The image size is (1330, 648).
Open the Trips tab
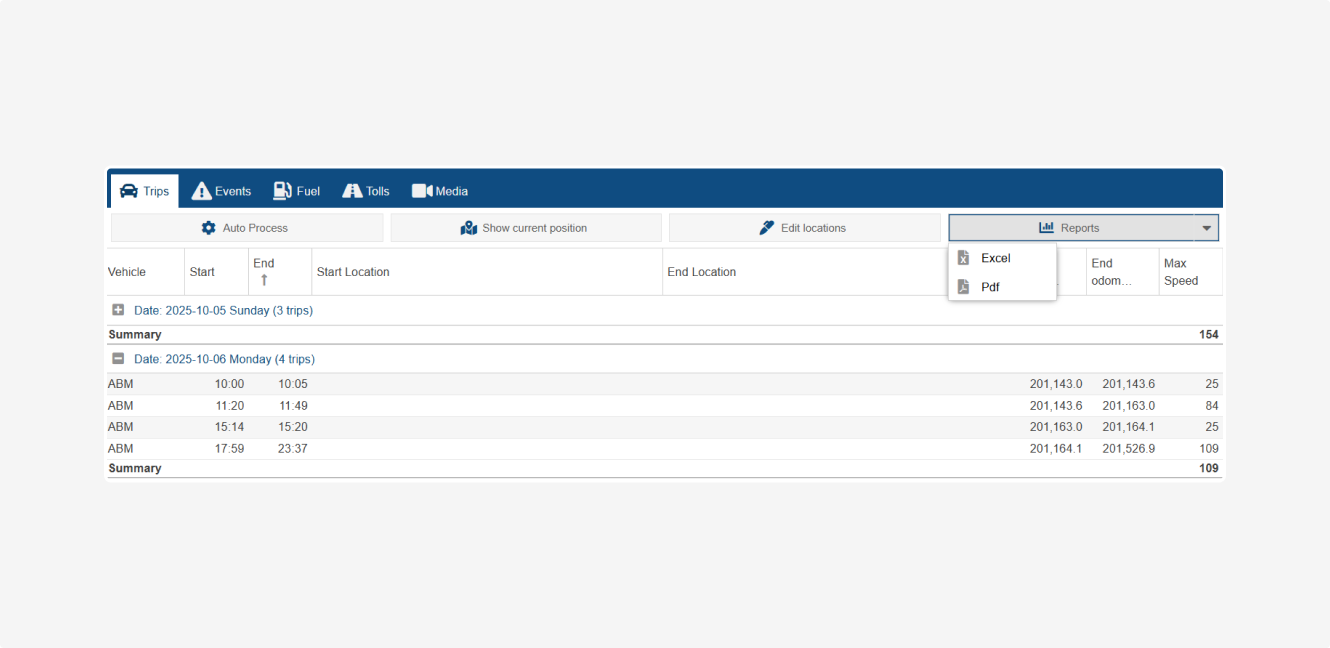144,191
